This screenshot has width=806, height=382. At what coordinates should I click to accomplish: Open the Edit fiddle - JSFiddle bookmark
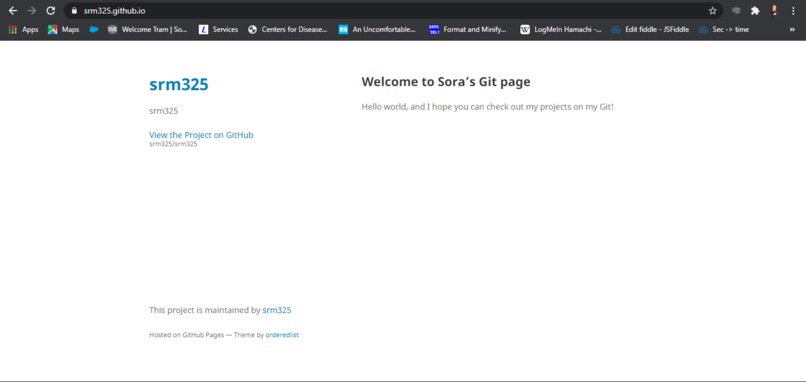tap(650, 29)
